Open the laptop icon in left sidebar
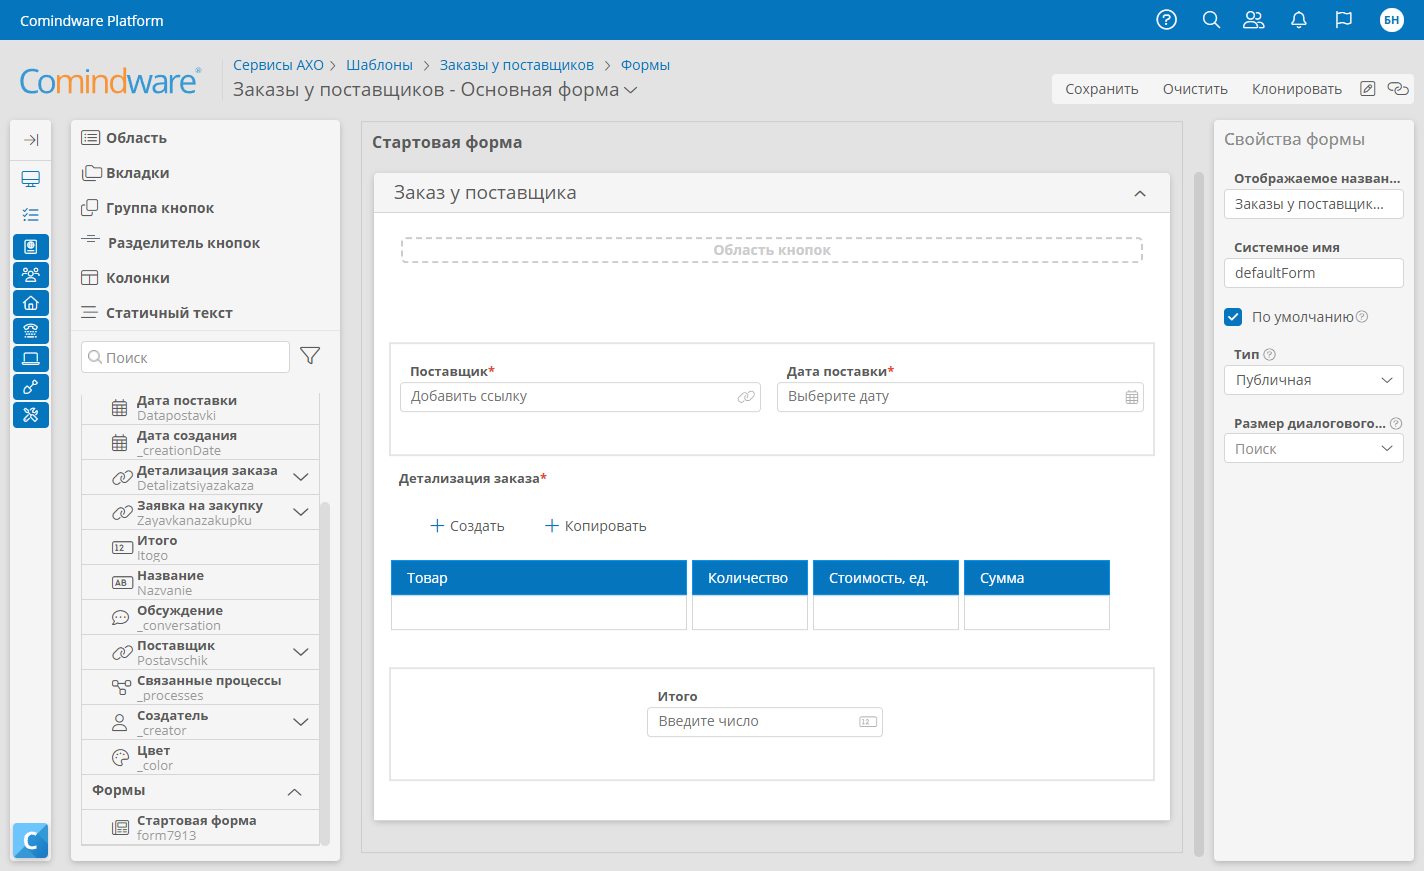The height and width of the screenshot is (871, 1424). 31,359
